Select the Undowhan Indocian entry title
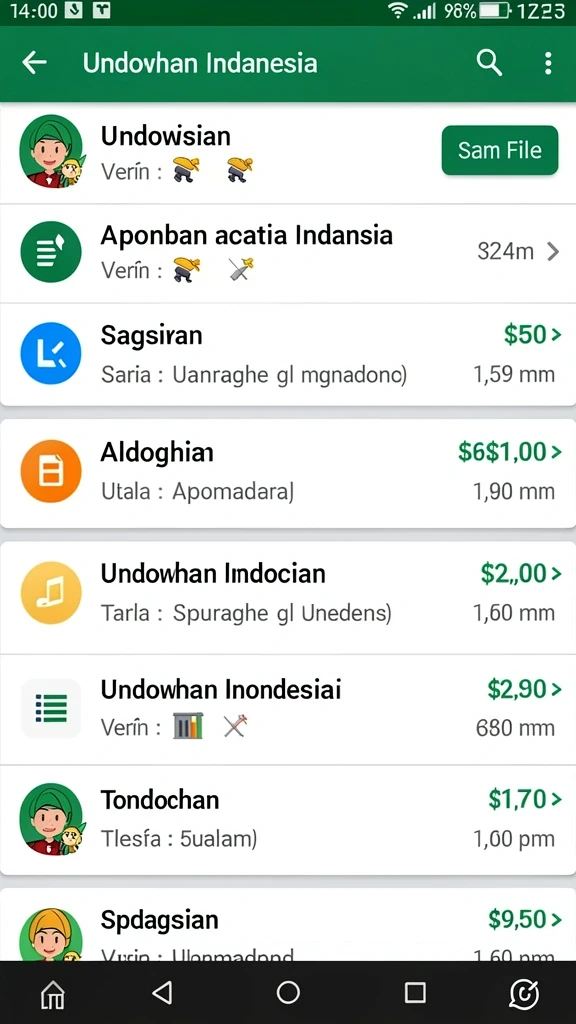The image size is (576, 1024). click(x=213, y=573)
